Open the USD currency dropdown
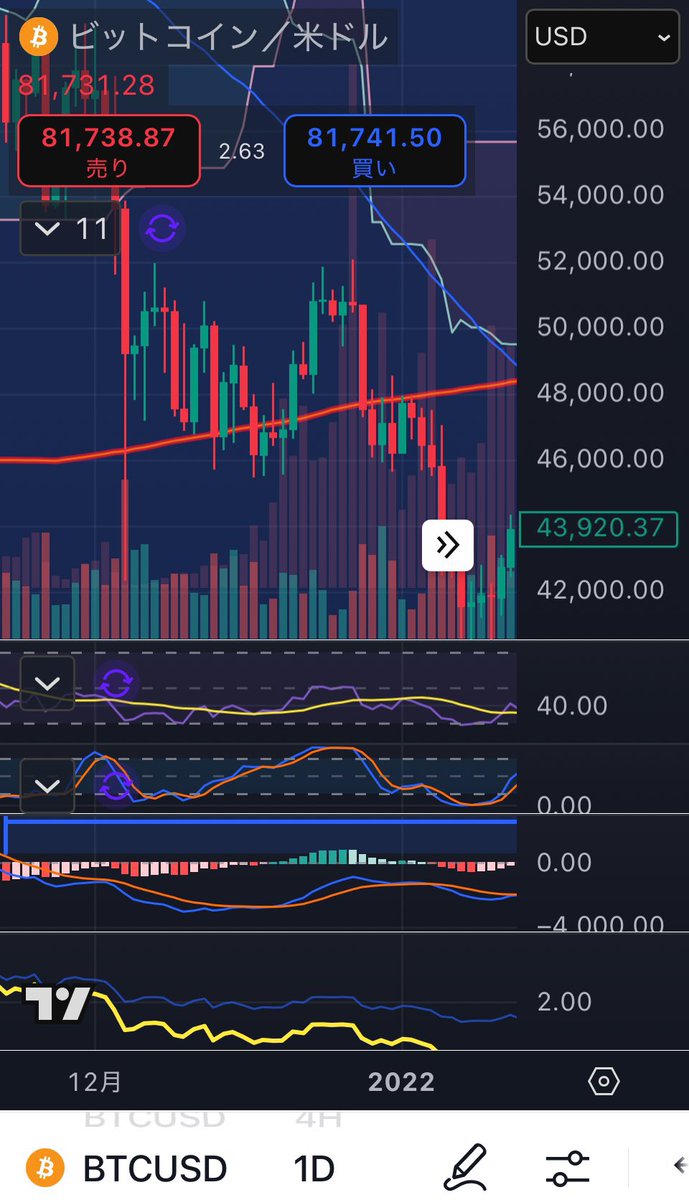The height and width of the screenshot is (1200, 689). 602,37
